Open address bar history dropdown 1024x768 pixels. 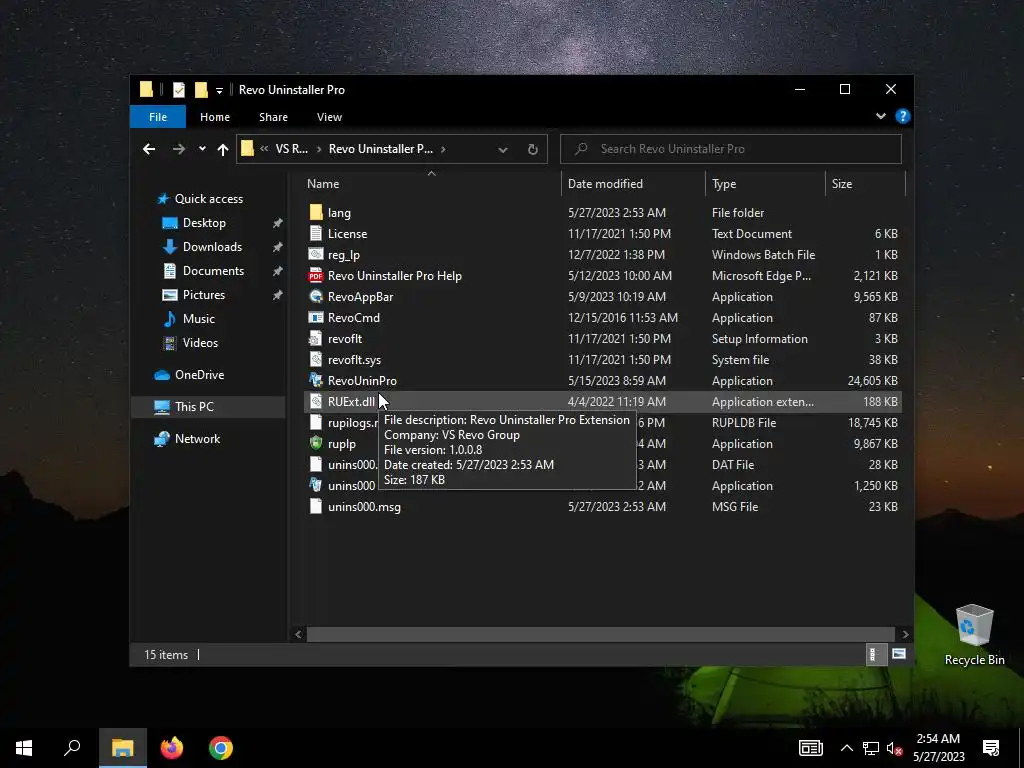coord(503,150)
